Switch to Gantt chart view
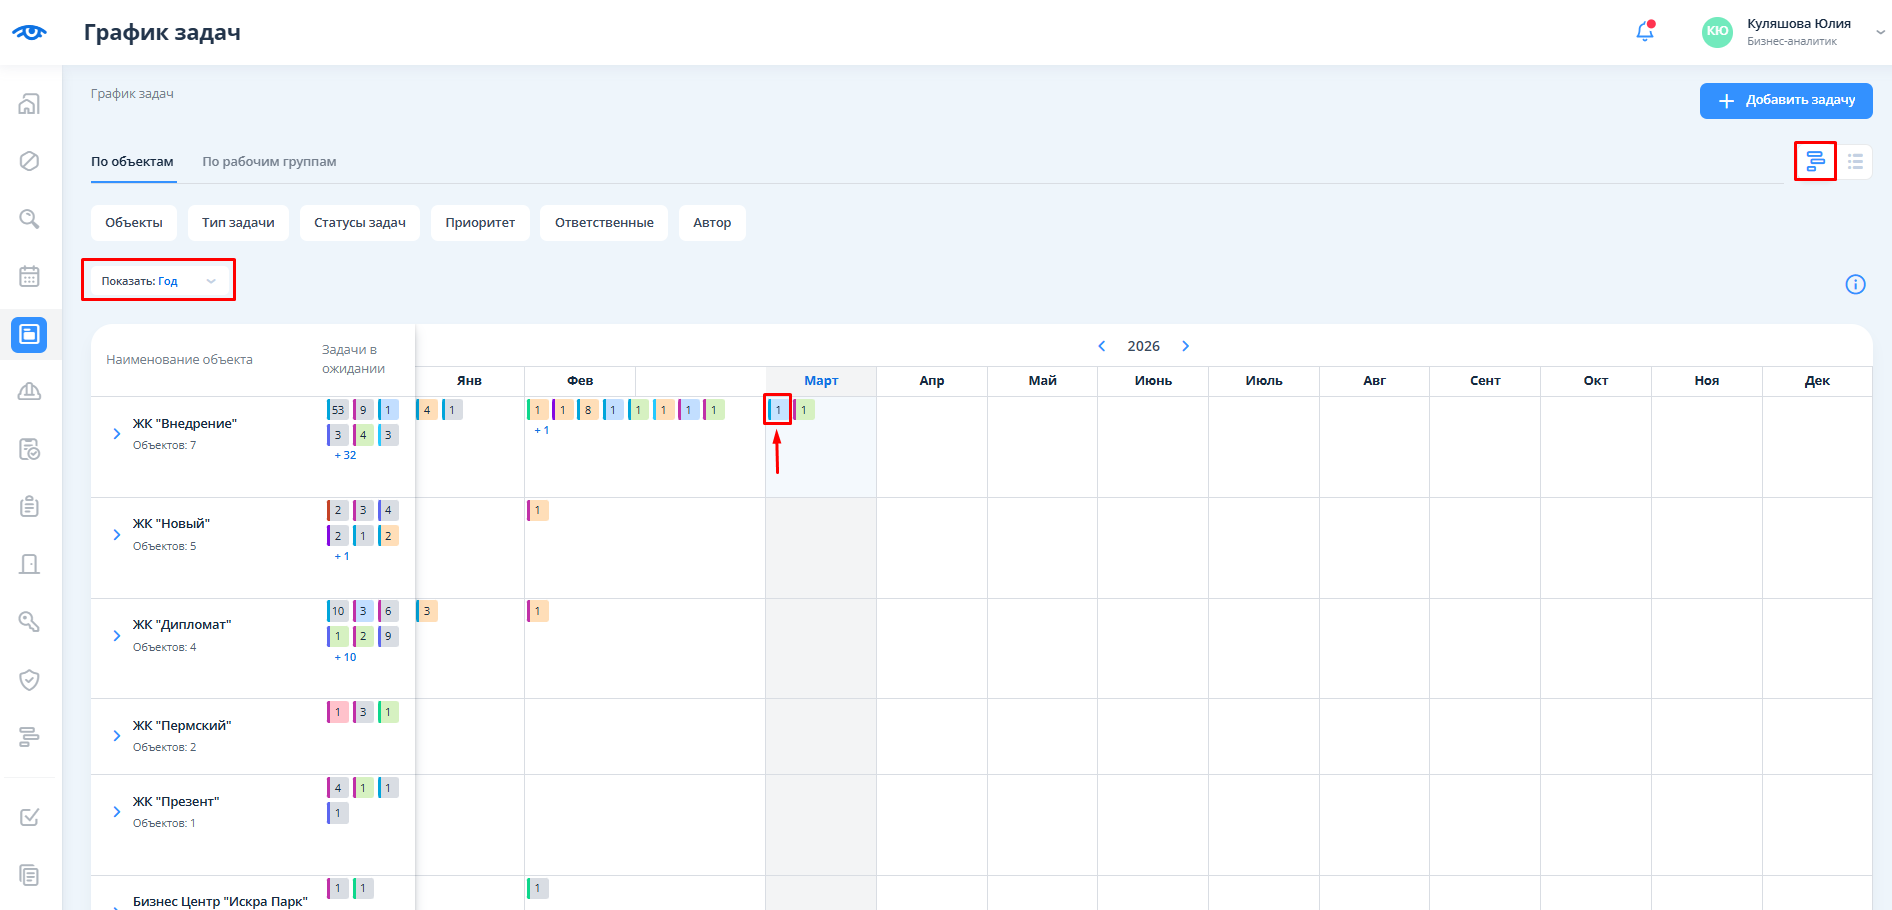1892x910 pixels. pos(1815,161)
